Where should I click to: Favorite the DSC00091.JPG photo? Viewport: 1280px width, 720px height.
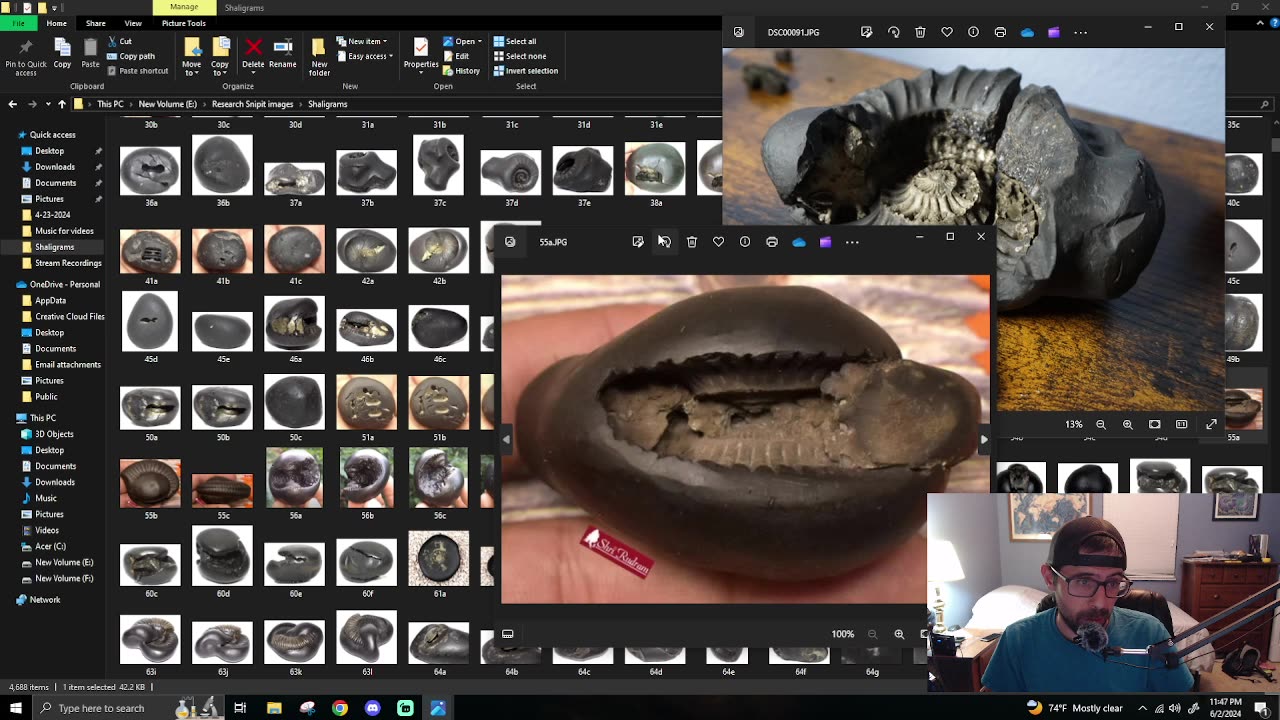pyautogui.click(x=947, y=32)
